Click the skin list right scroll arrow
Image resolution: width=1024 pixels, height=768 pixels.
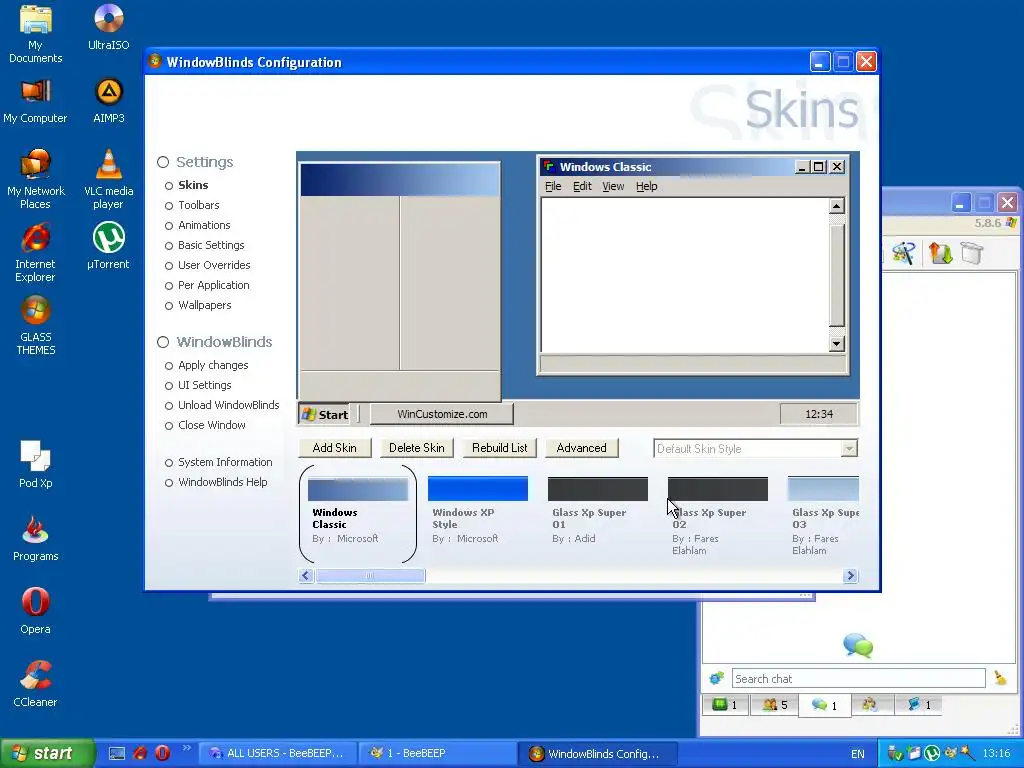click(x=850, y=576)
